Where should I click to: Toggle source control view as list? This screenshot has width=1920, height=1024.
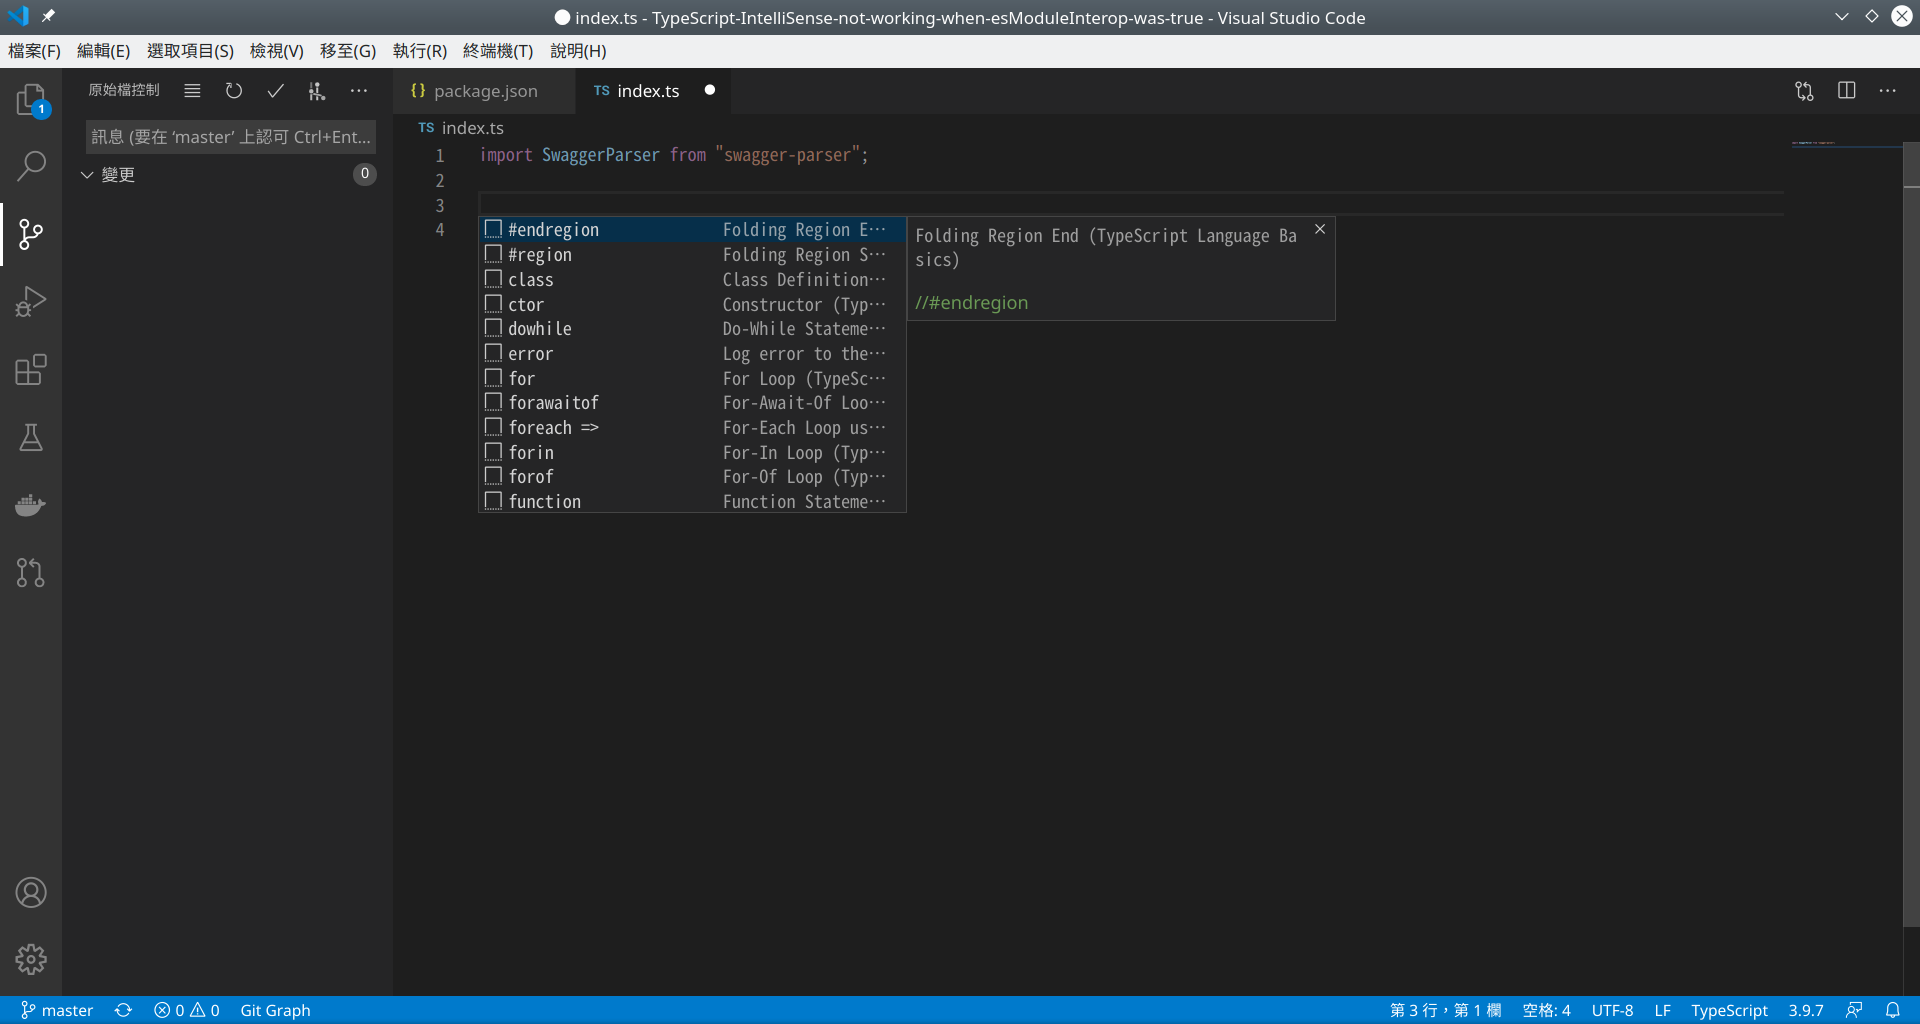(x=192, y=91)
